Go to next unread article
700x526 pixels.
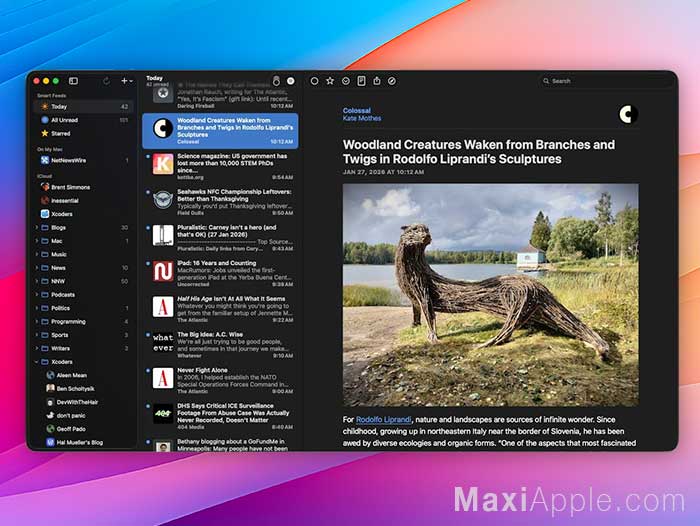346,81
